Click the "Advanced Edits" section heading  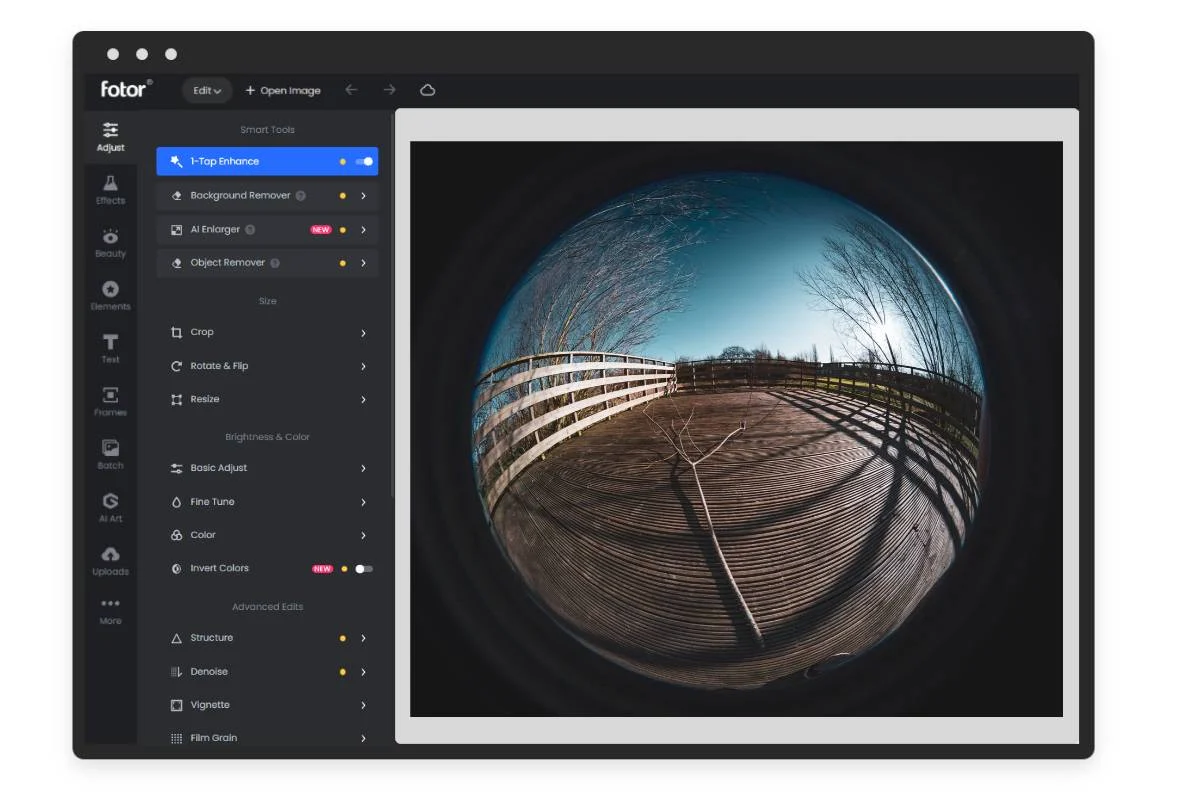pyautogui.click(x=267, y=607)
